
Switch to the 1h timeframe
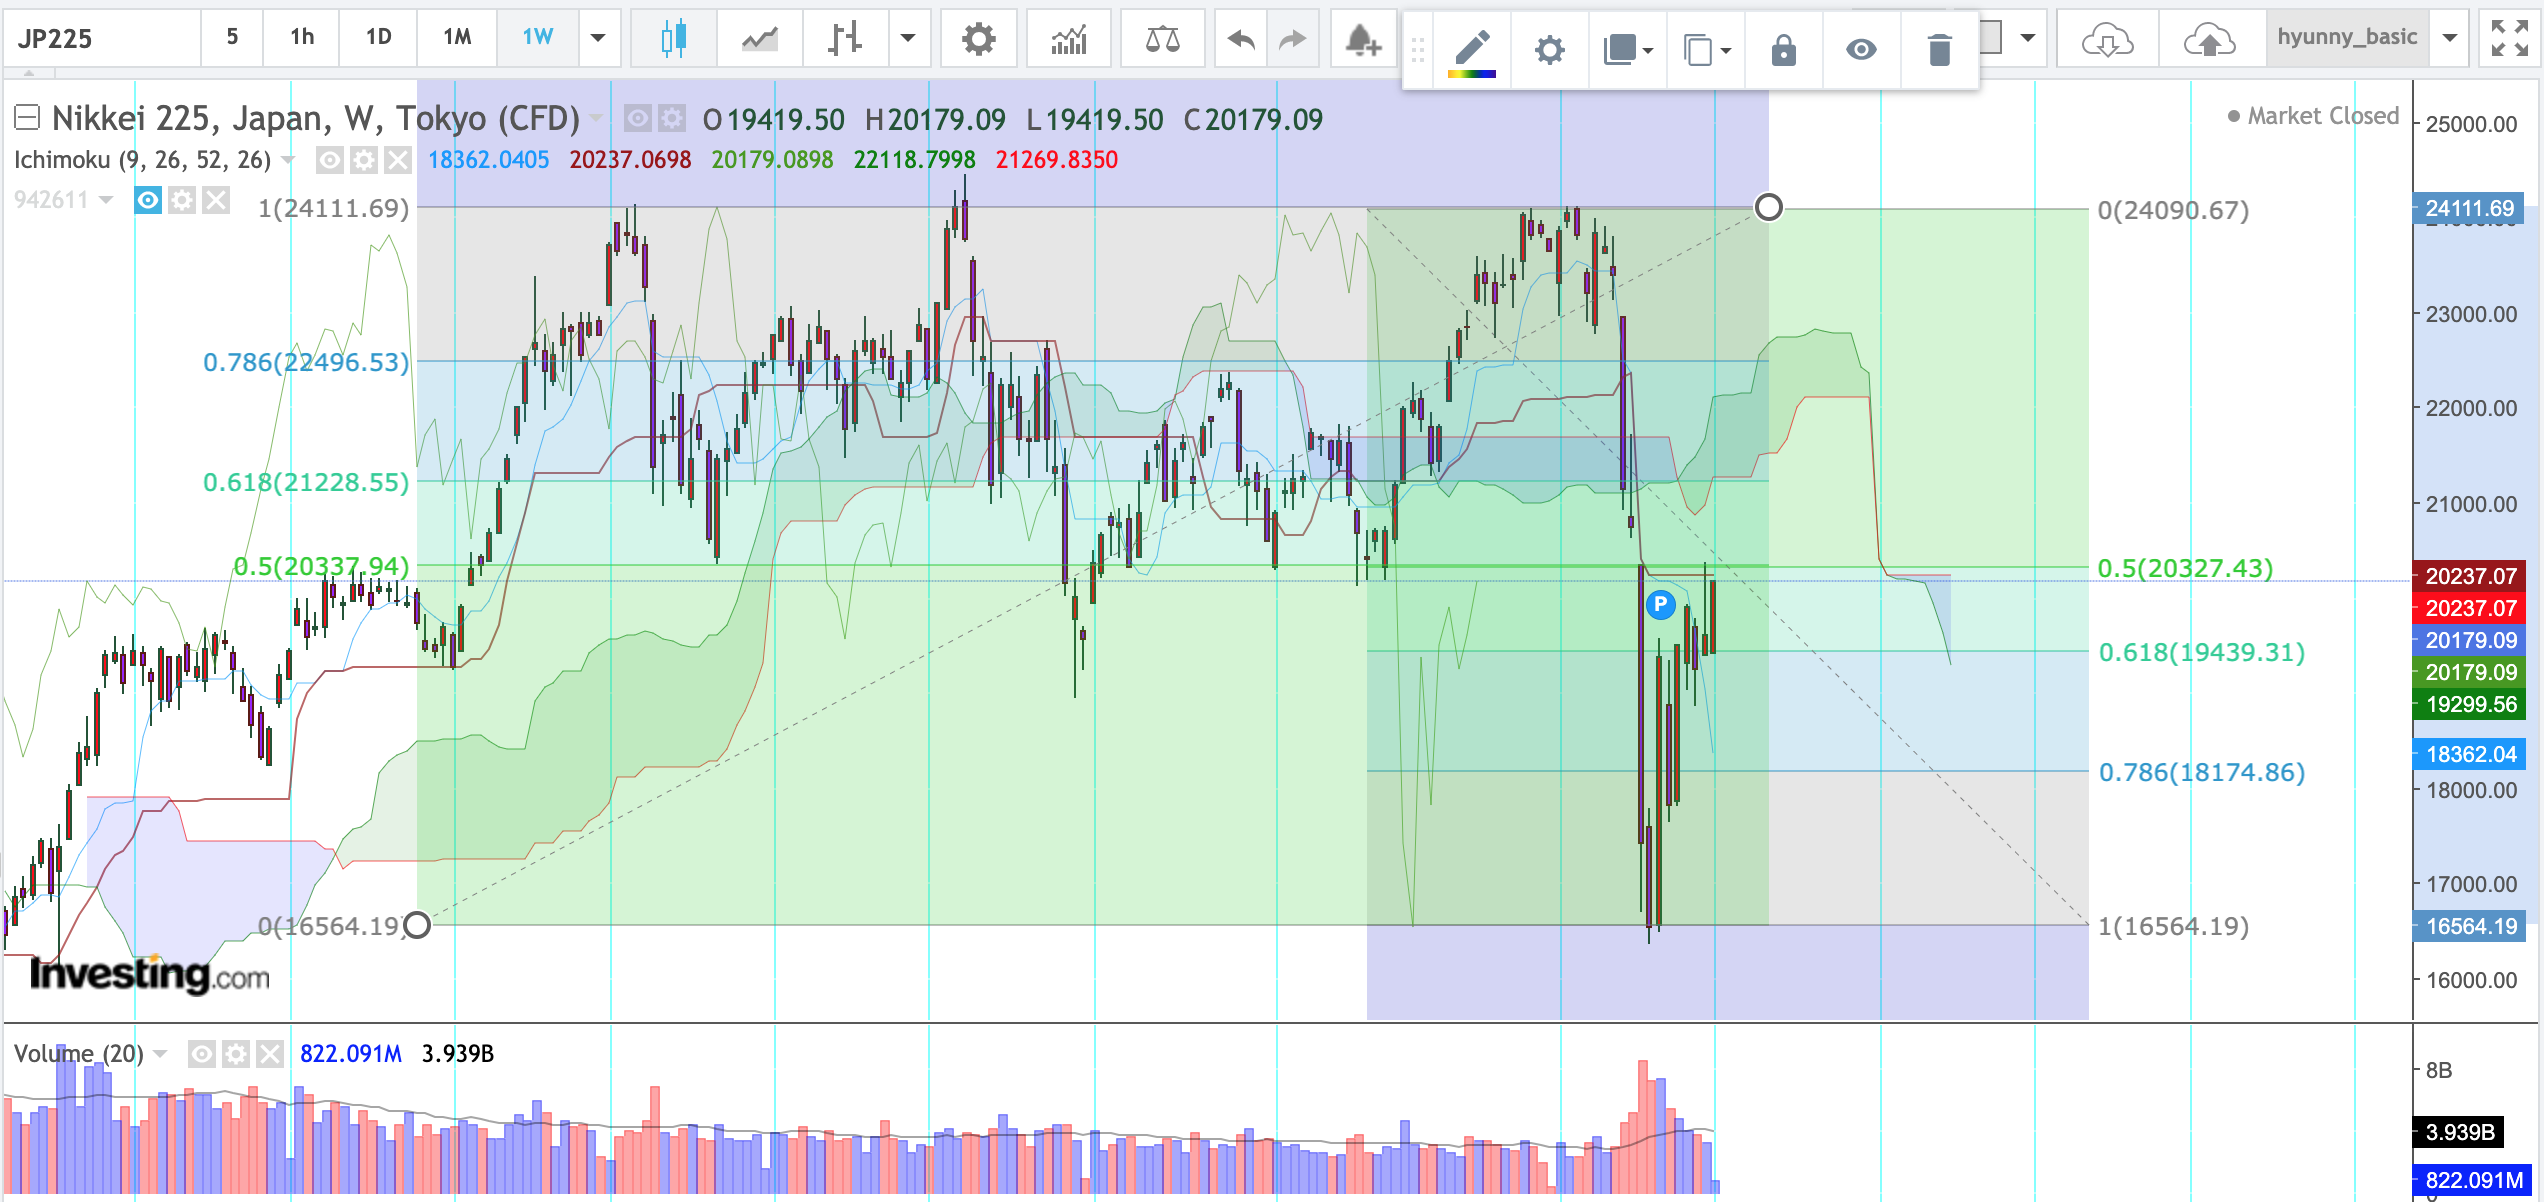302,38
